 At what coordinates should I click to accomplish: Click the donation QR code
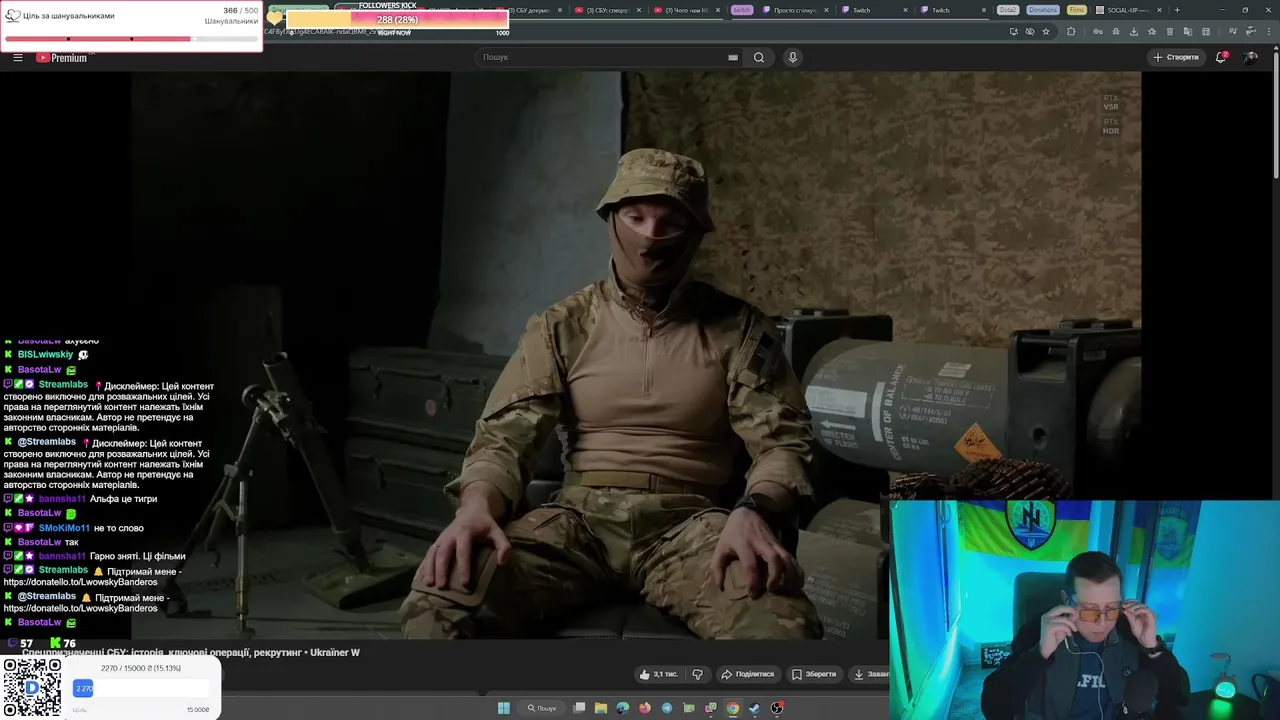coord(31,688)
